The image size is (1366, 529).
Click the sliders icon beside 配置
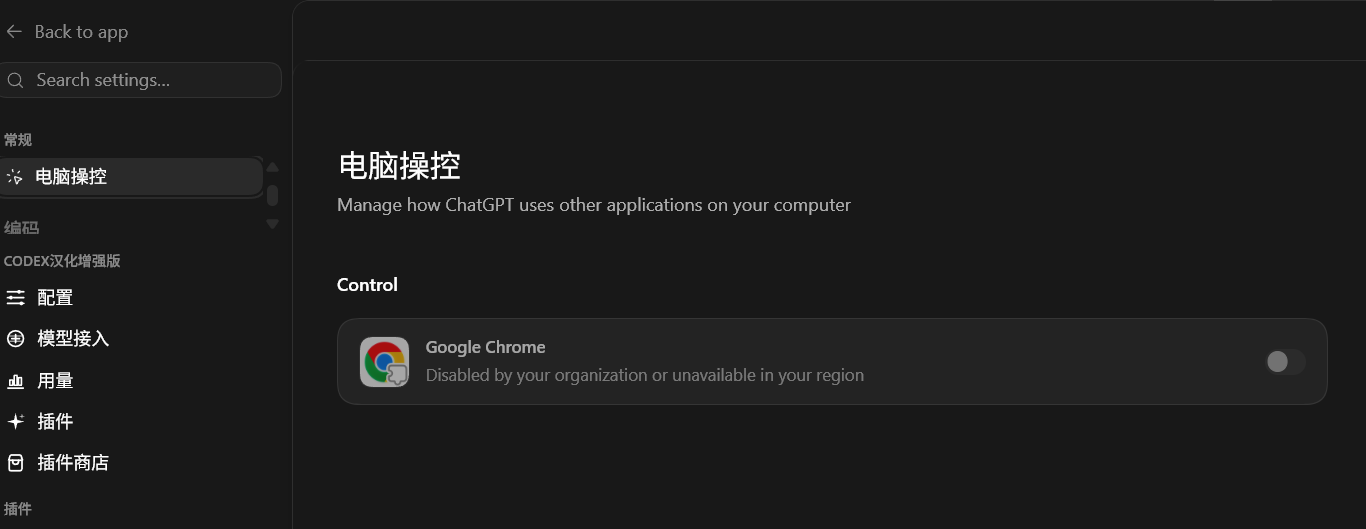click(16, 298)
